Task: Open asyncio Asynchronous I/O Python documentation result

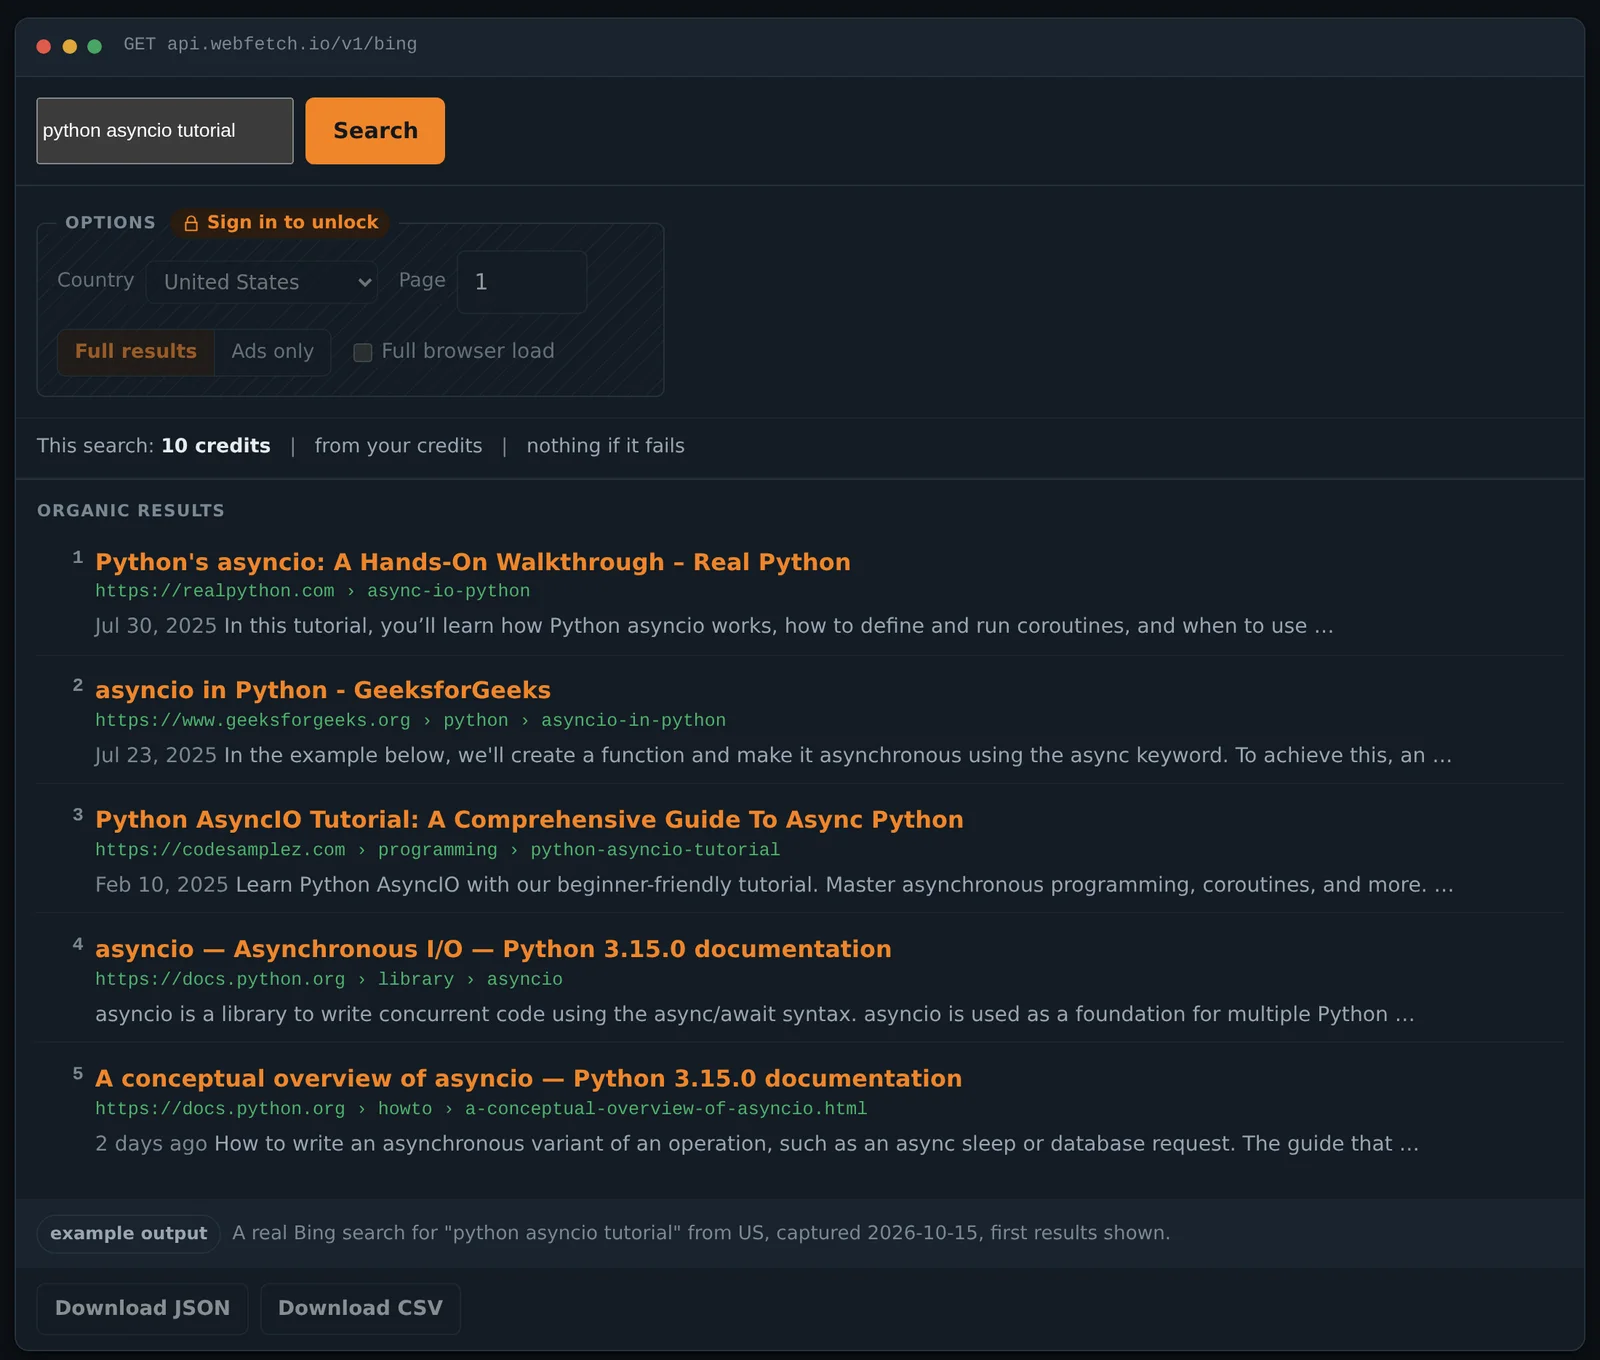Action: 493,949
